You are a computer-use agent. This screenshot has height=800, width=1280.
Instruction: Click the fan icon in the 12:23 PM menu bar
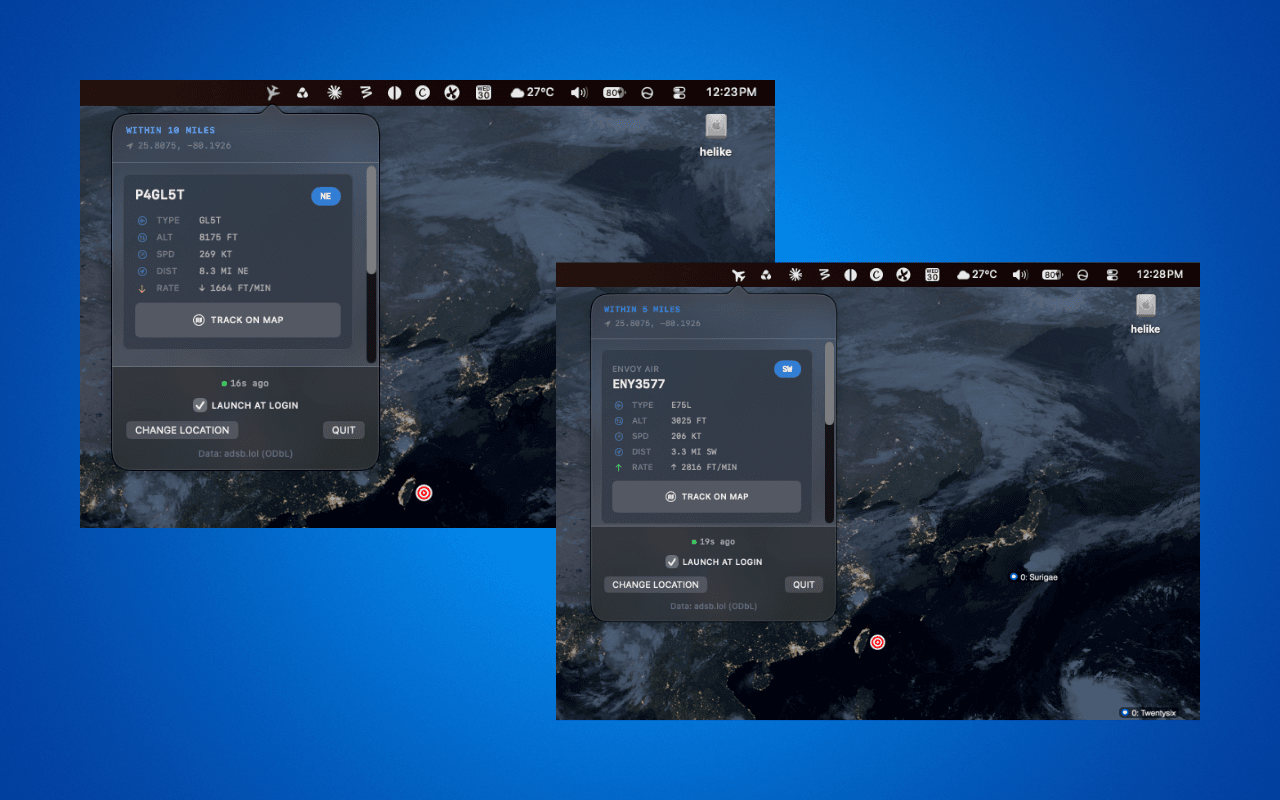point(452,92)
